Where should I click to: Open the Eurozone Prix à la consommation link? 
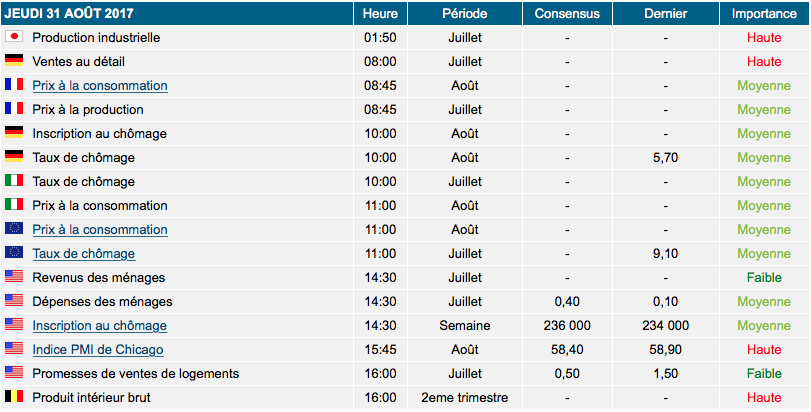click(x=100, y=230)
